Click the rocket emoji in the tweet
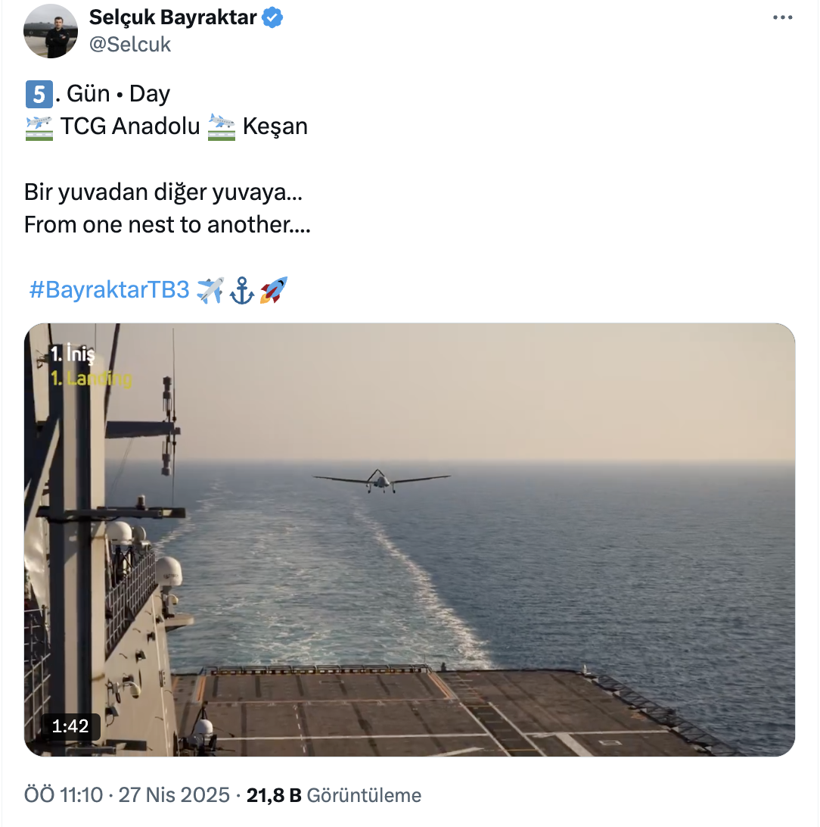The width and height of the screenshot is (820, 827). (x=271, y=288)
